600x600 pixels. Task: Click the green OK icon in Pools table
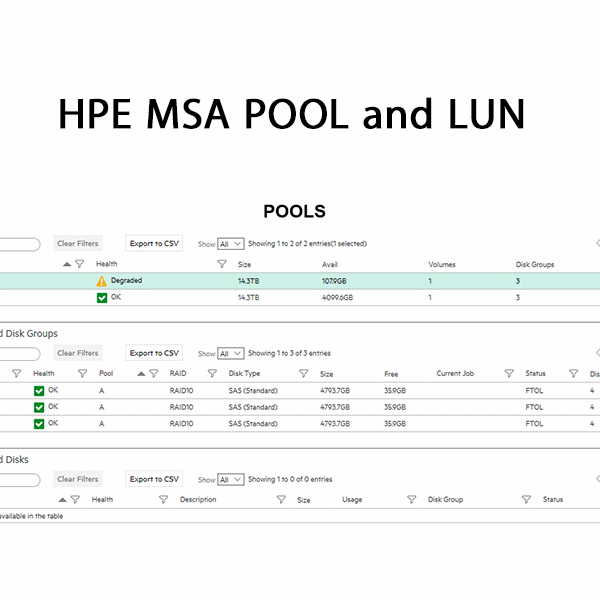pyautogui.click(x=101, y=298)
